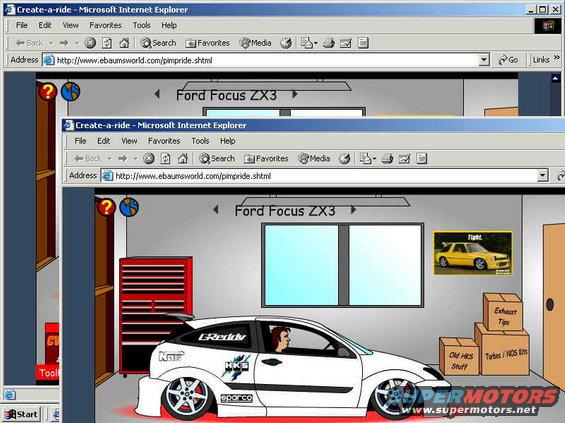Open Favorites in front window toolbar

pyautogui.click(x=266, y=159)
